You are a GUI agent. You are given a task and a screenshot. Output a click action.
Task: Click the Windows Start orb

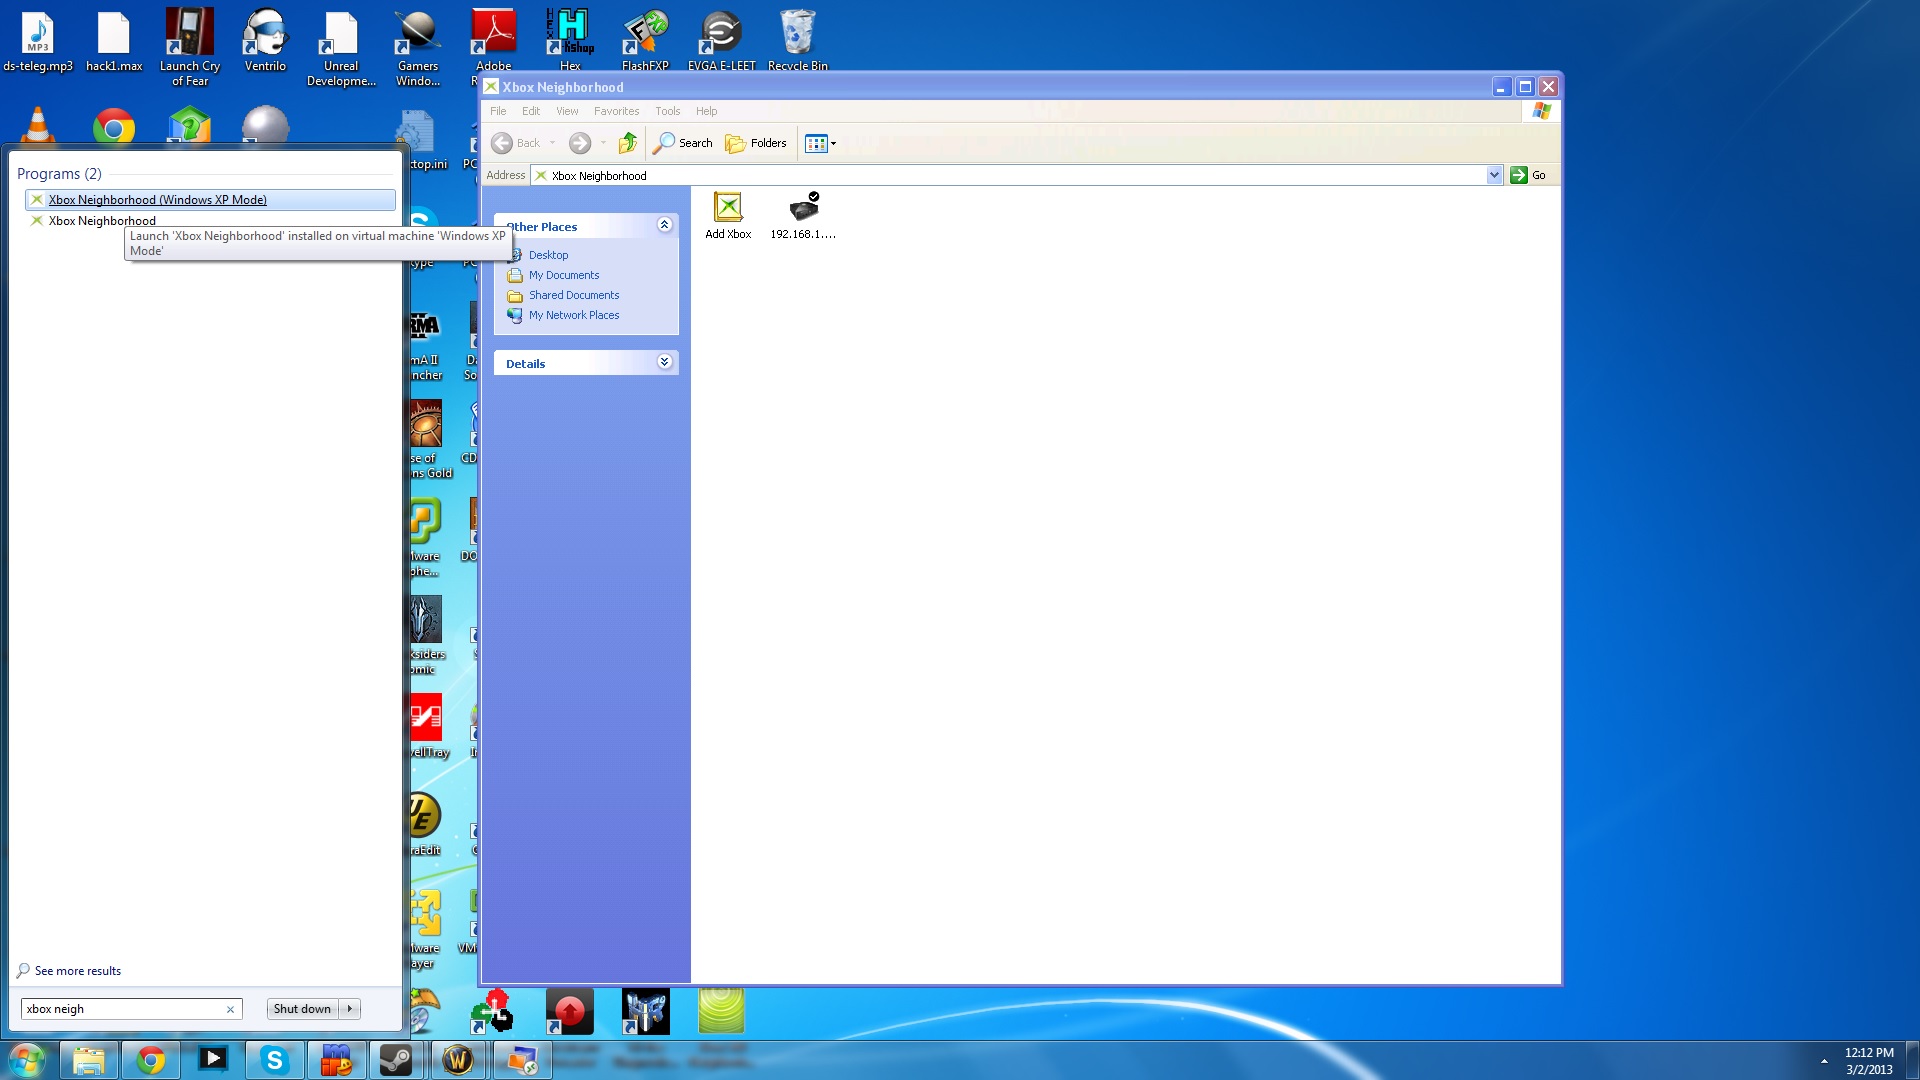[27, 1060]
